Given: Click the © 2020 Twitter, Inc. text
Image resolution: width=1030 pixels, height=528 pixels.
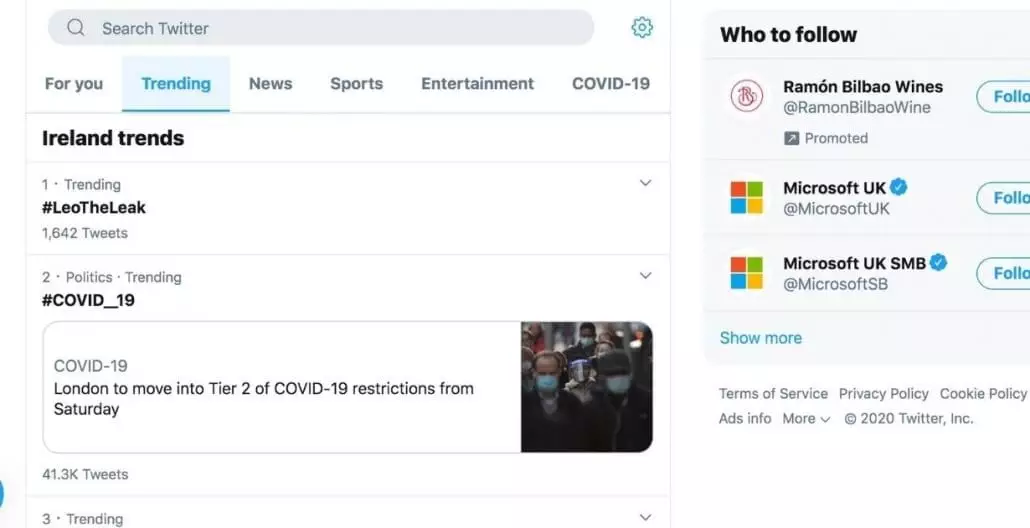Looking at the screenshot, I should (908, 418).
